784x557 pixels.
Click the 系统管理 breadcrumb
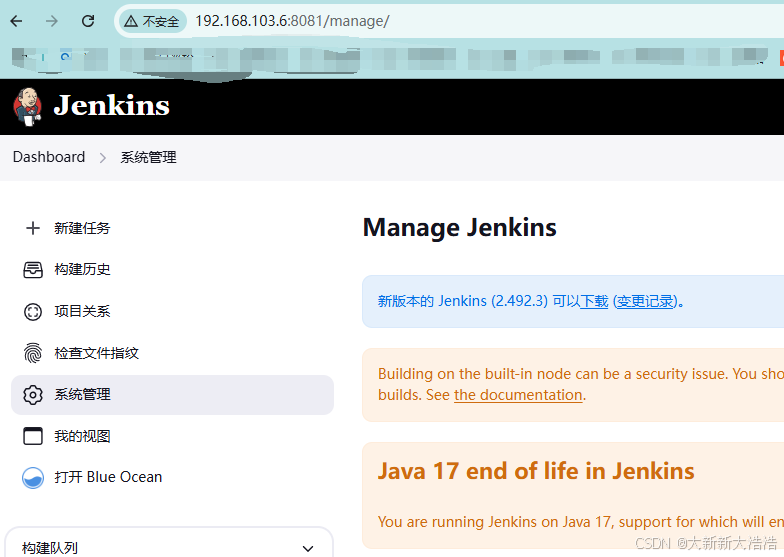tap(148, 158)
